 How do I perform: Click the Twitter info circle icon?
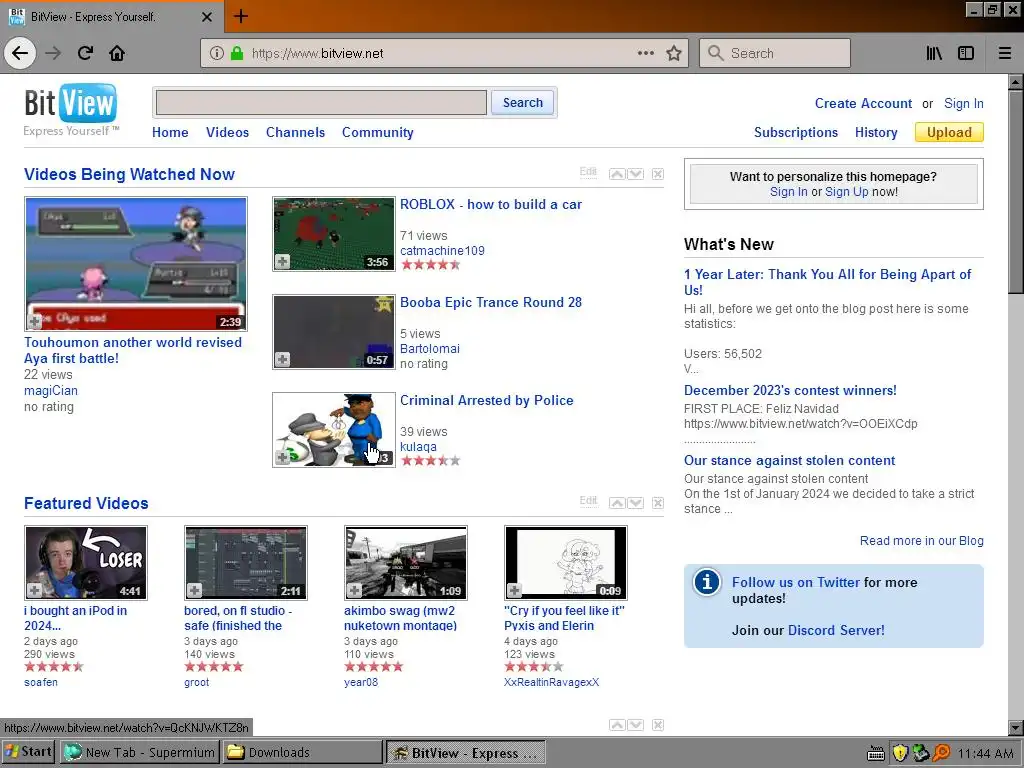[707, 581]
